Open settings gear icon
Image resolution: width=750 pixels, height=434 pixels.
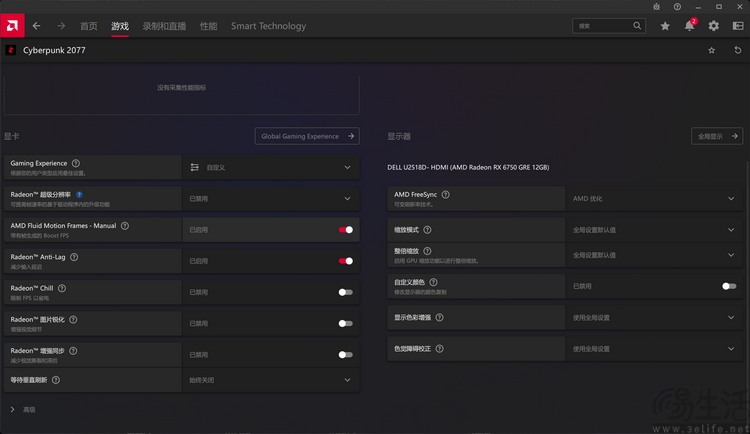coord(714,26)
